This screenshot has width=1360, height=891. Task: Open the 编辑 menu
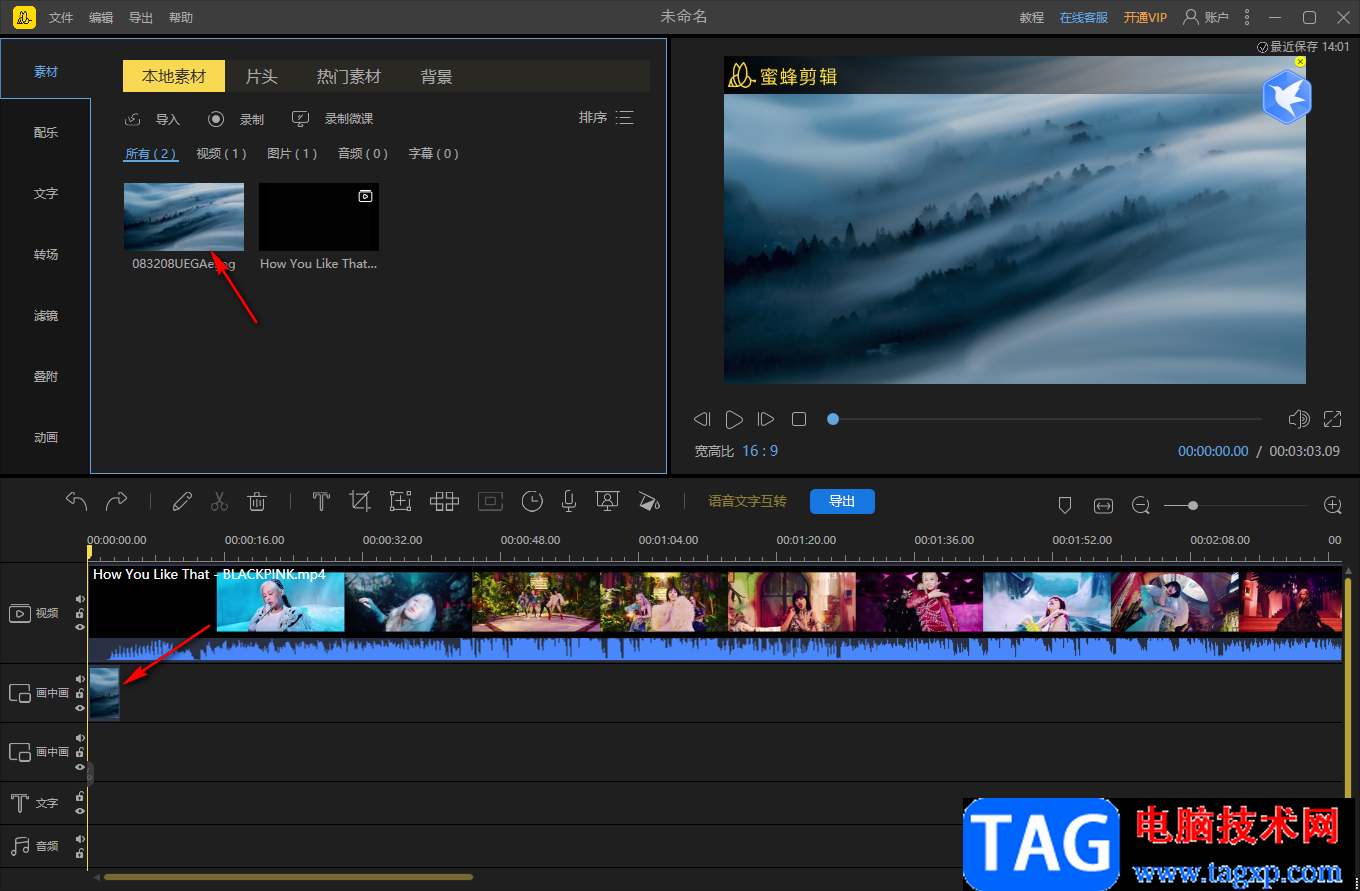101,18
